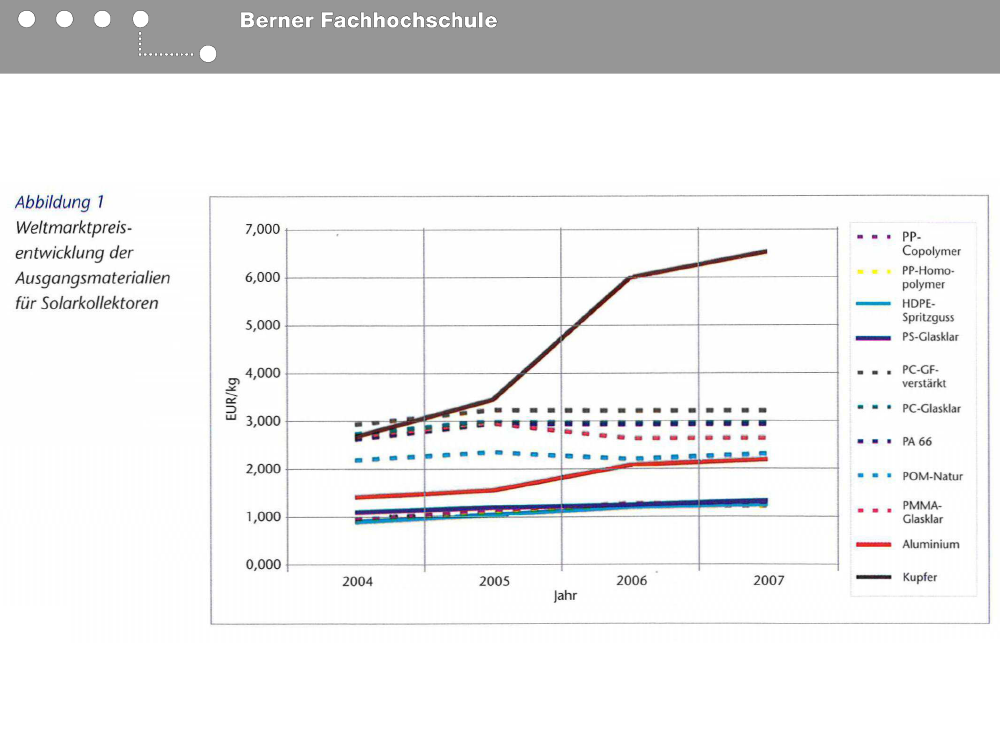Click the teal dashed PC-Glasklar legend swatch

point(874,407)
